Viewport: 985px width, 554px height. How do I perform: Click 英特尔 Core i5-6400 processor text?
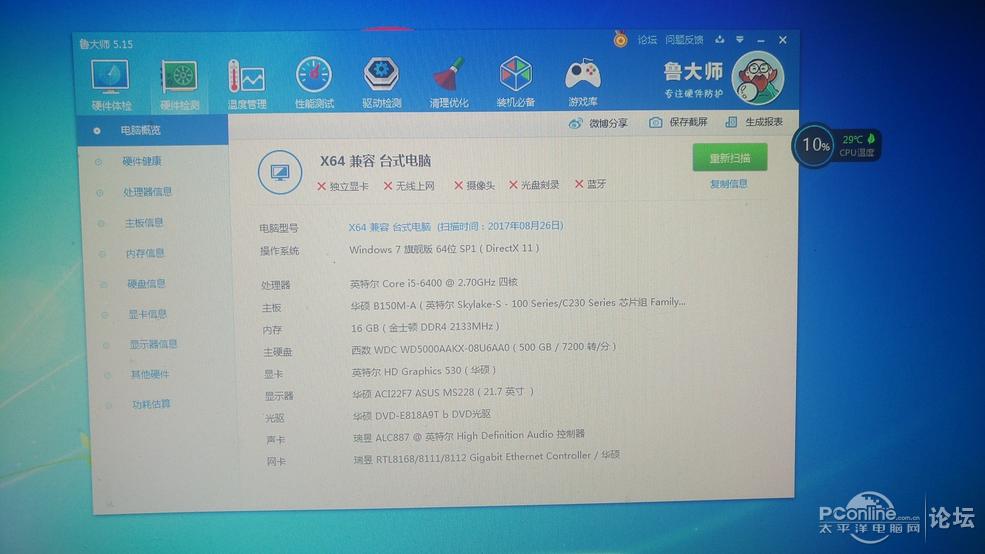[x=433, y=283]
